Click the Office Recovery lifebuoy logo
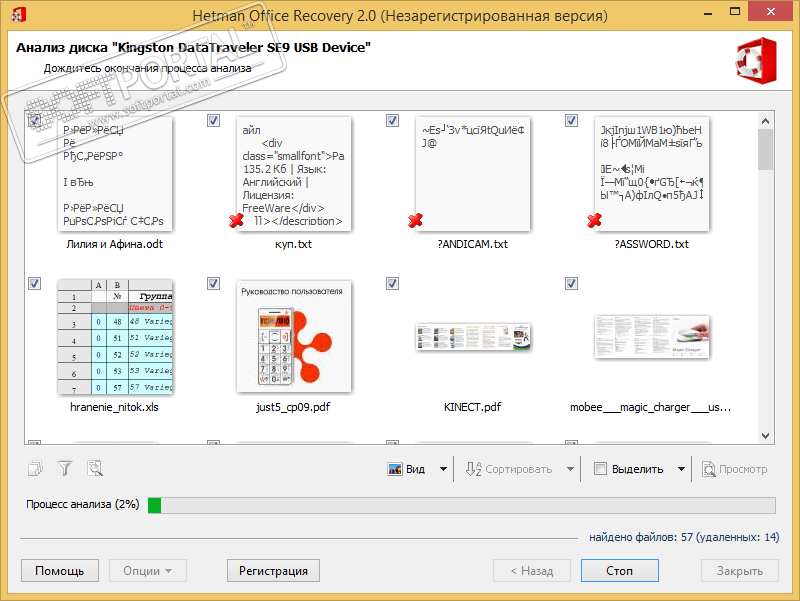Image resolution: width=800 pixels, height=601 pixels. 757,60
